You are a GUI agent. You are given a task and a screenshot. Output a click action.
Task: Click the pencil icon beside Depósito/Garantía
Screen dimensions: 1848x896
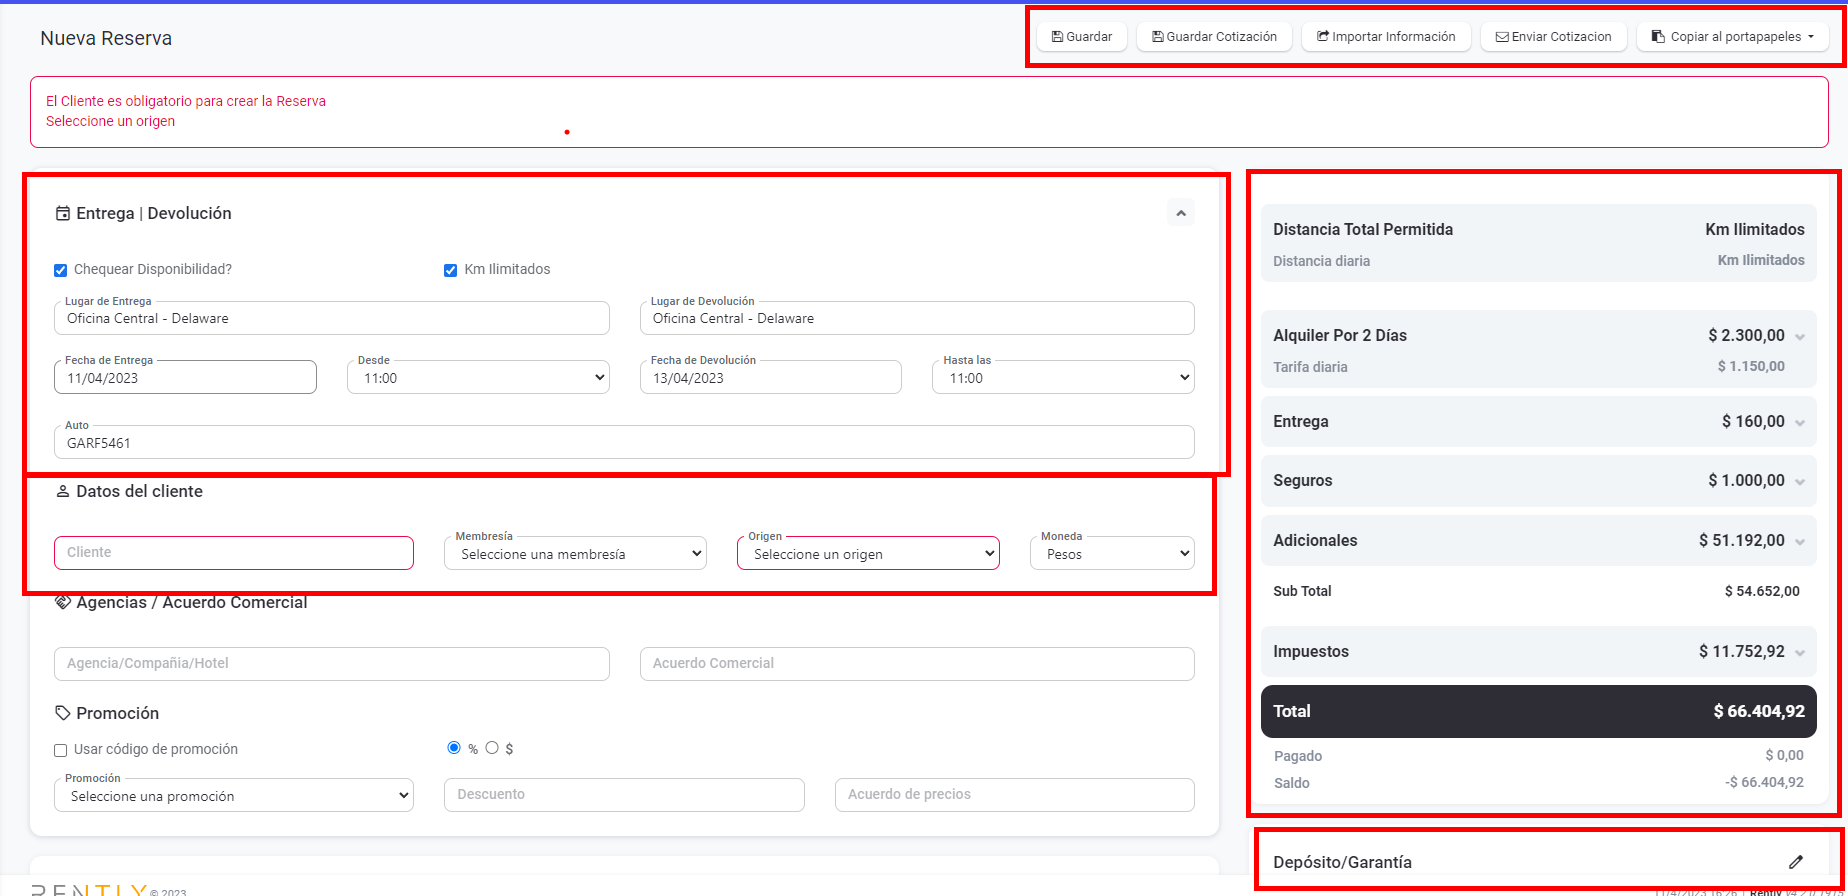click(x=1796, y=862)
